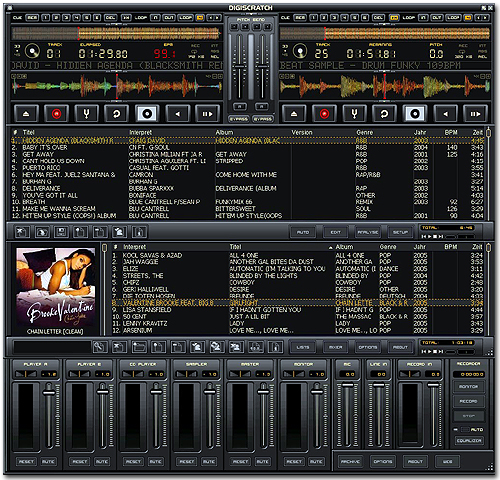The image size is (500, 480).
Task: Click the right deck's circular arrow button
Action: point(384,114)
